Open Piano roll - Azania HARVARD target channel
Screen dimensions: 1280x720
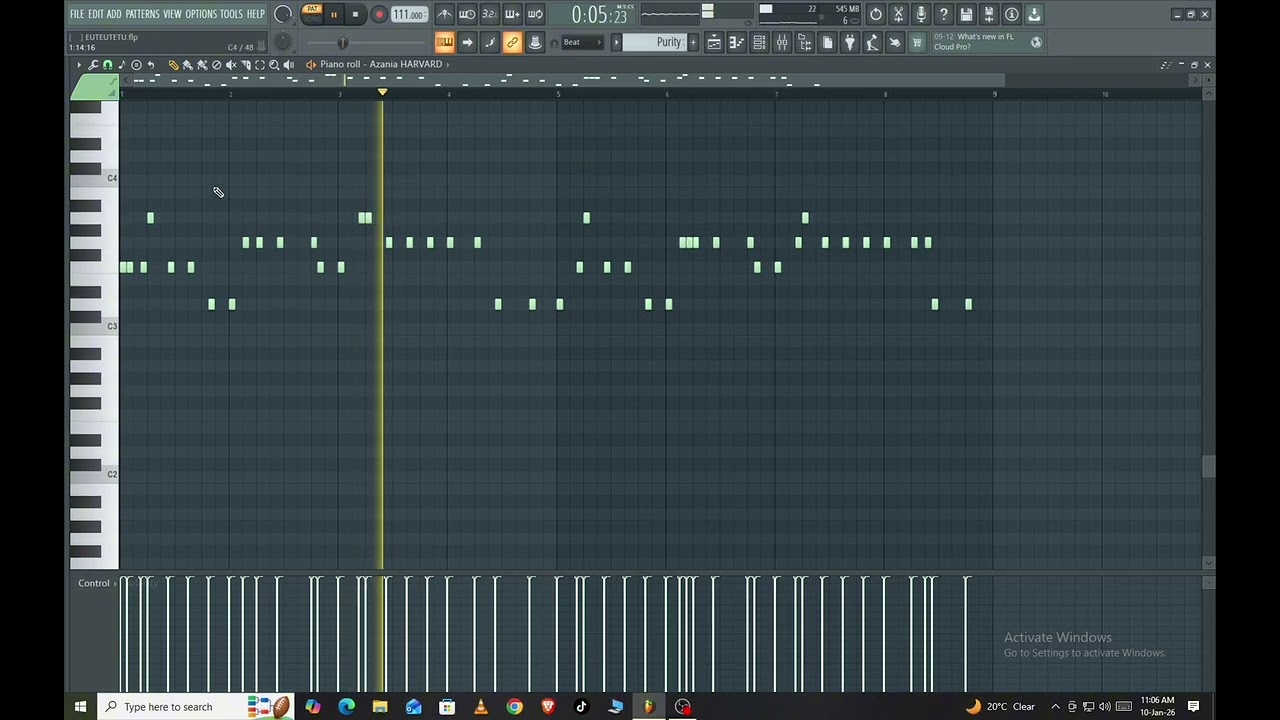coord(381,64)
